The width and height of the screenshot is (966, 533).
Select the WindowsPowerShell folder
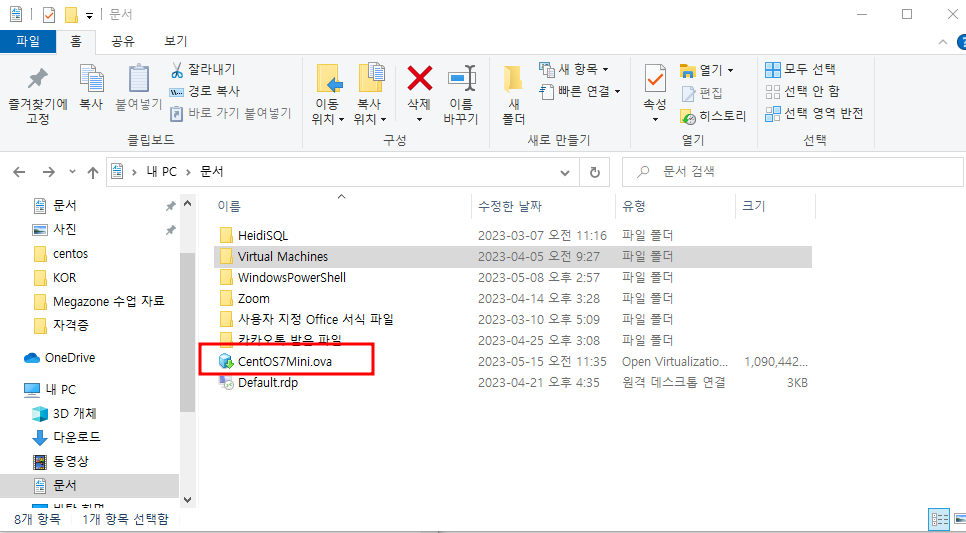[x=292, y=277]
